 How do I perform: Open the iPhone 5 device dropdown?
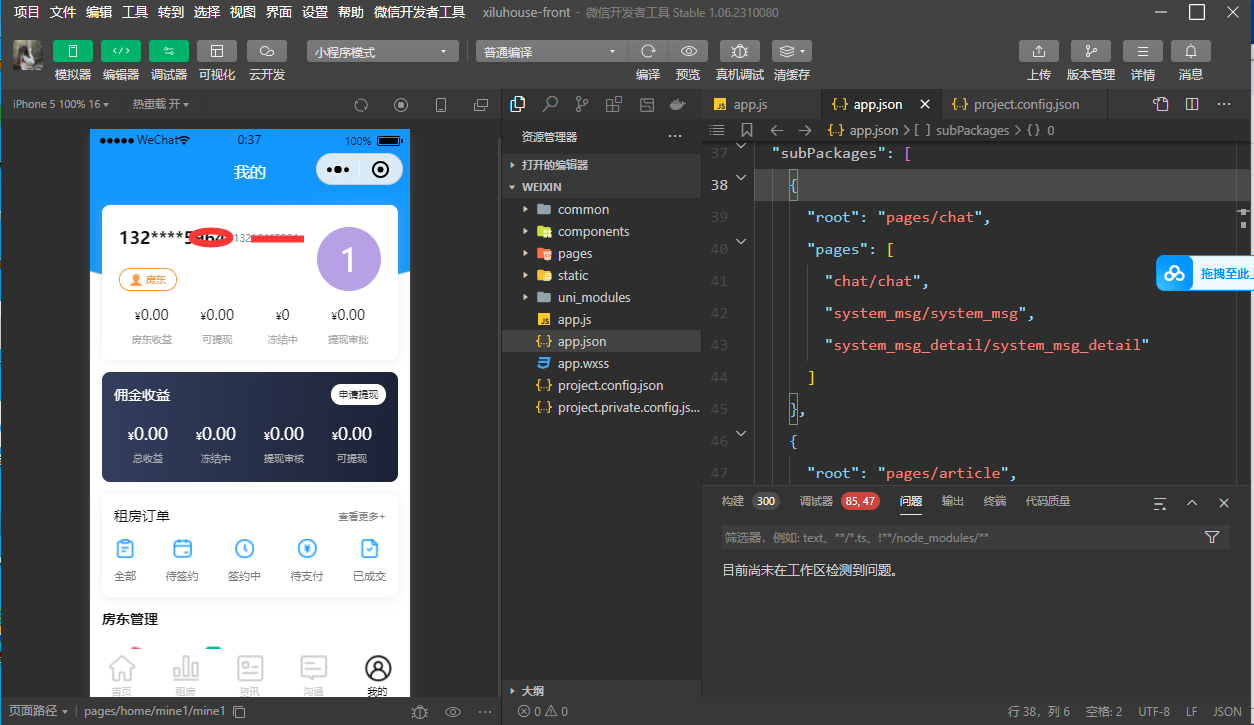(x=60, y=104)
